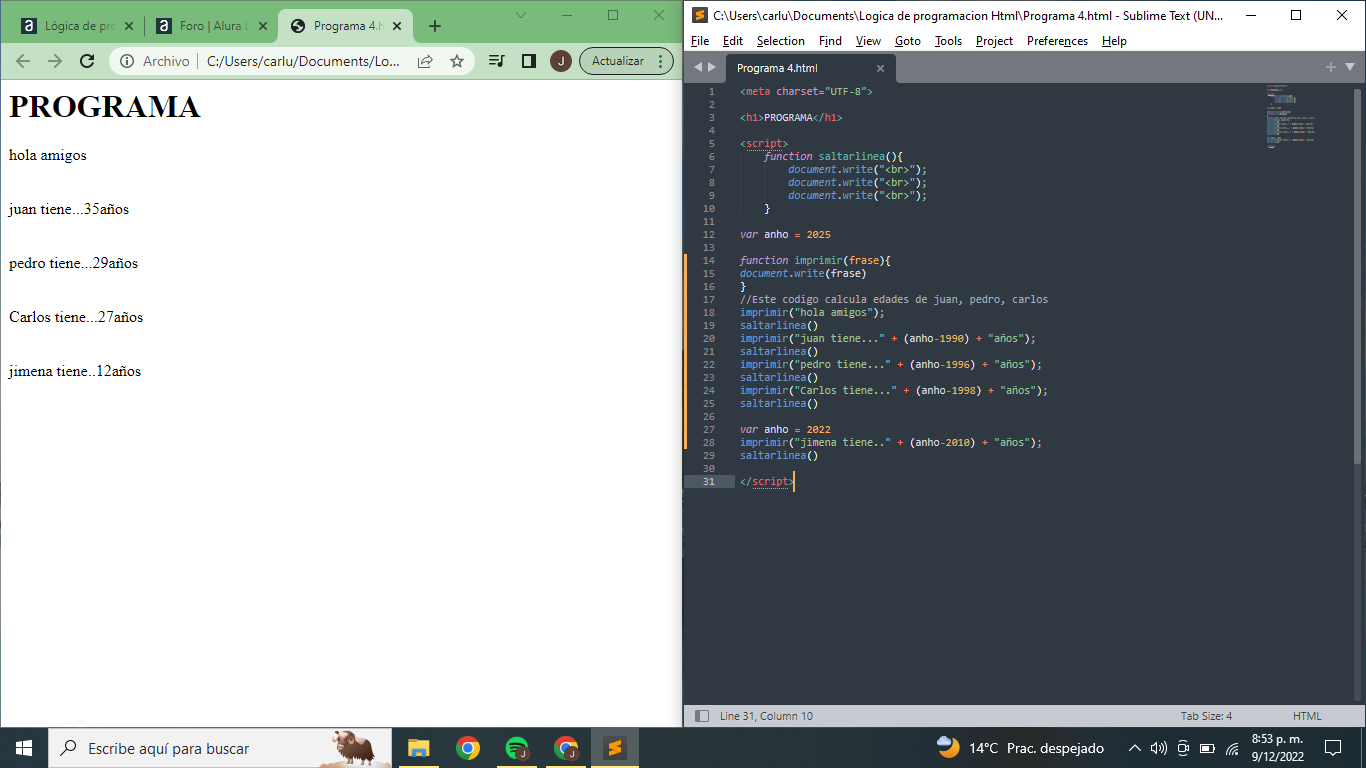Click the Chrome address bar URL
1366x768 pixels.
coord(303,61)
